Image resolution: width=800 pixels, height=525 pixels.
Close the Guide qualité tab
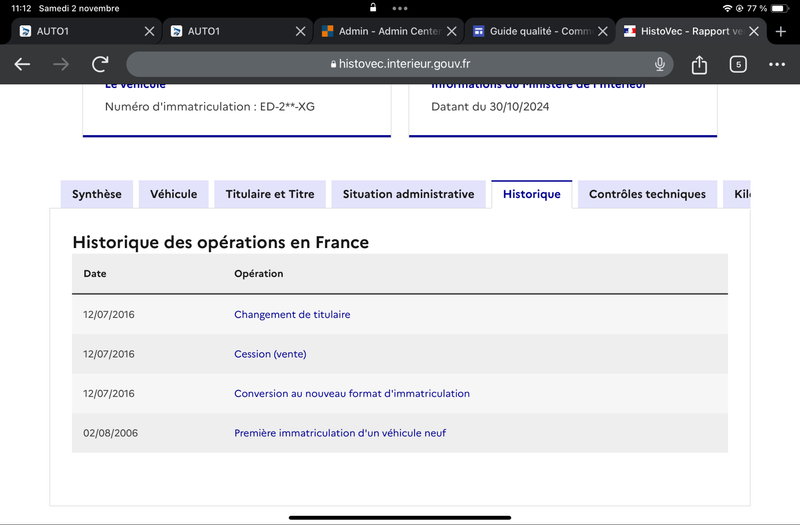click(603, 32)
